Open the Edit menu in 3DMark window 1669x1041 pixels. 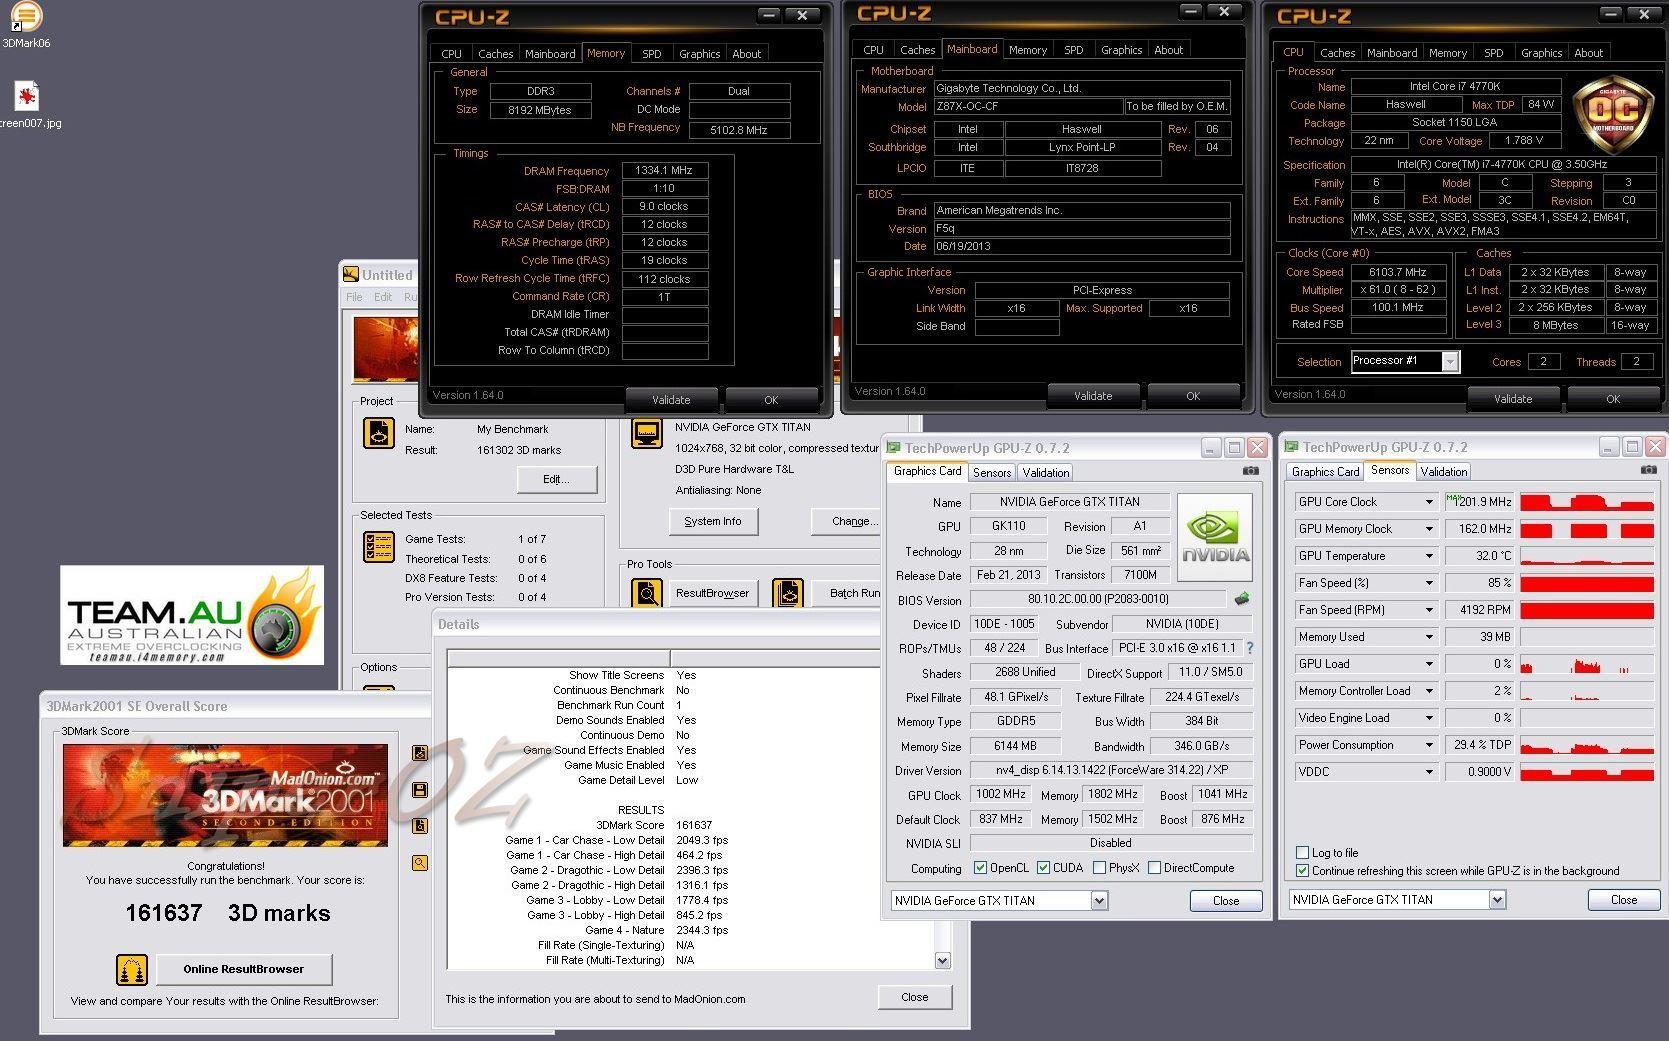[x=383, y=297]
